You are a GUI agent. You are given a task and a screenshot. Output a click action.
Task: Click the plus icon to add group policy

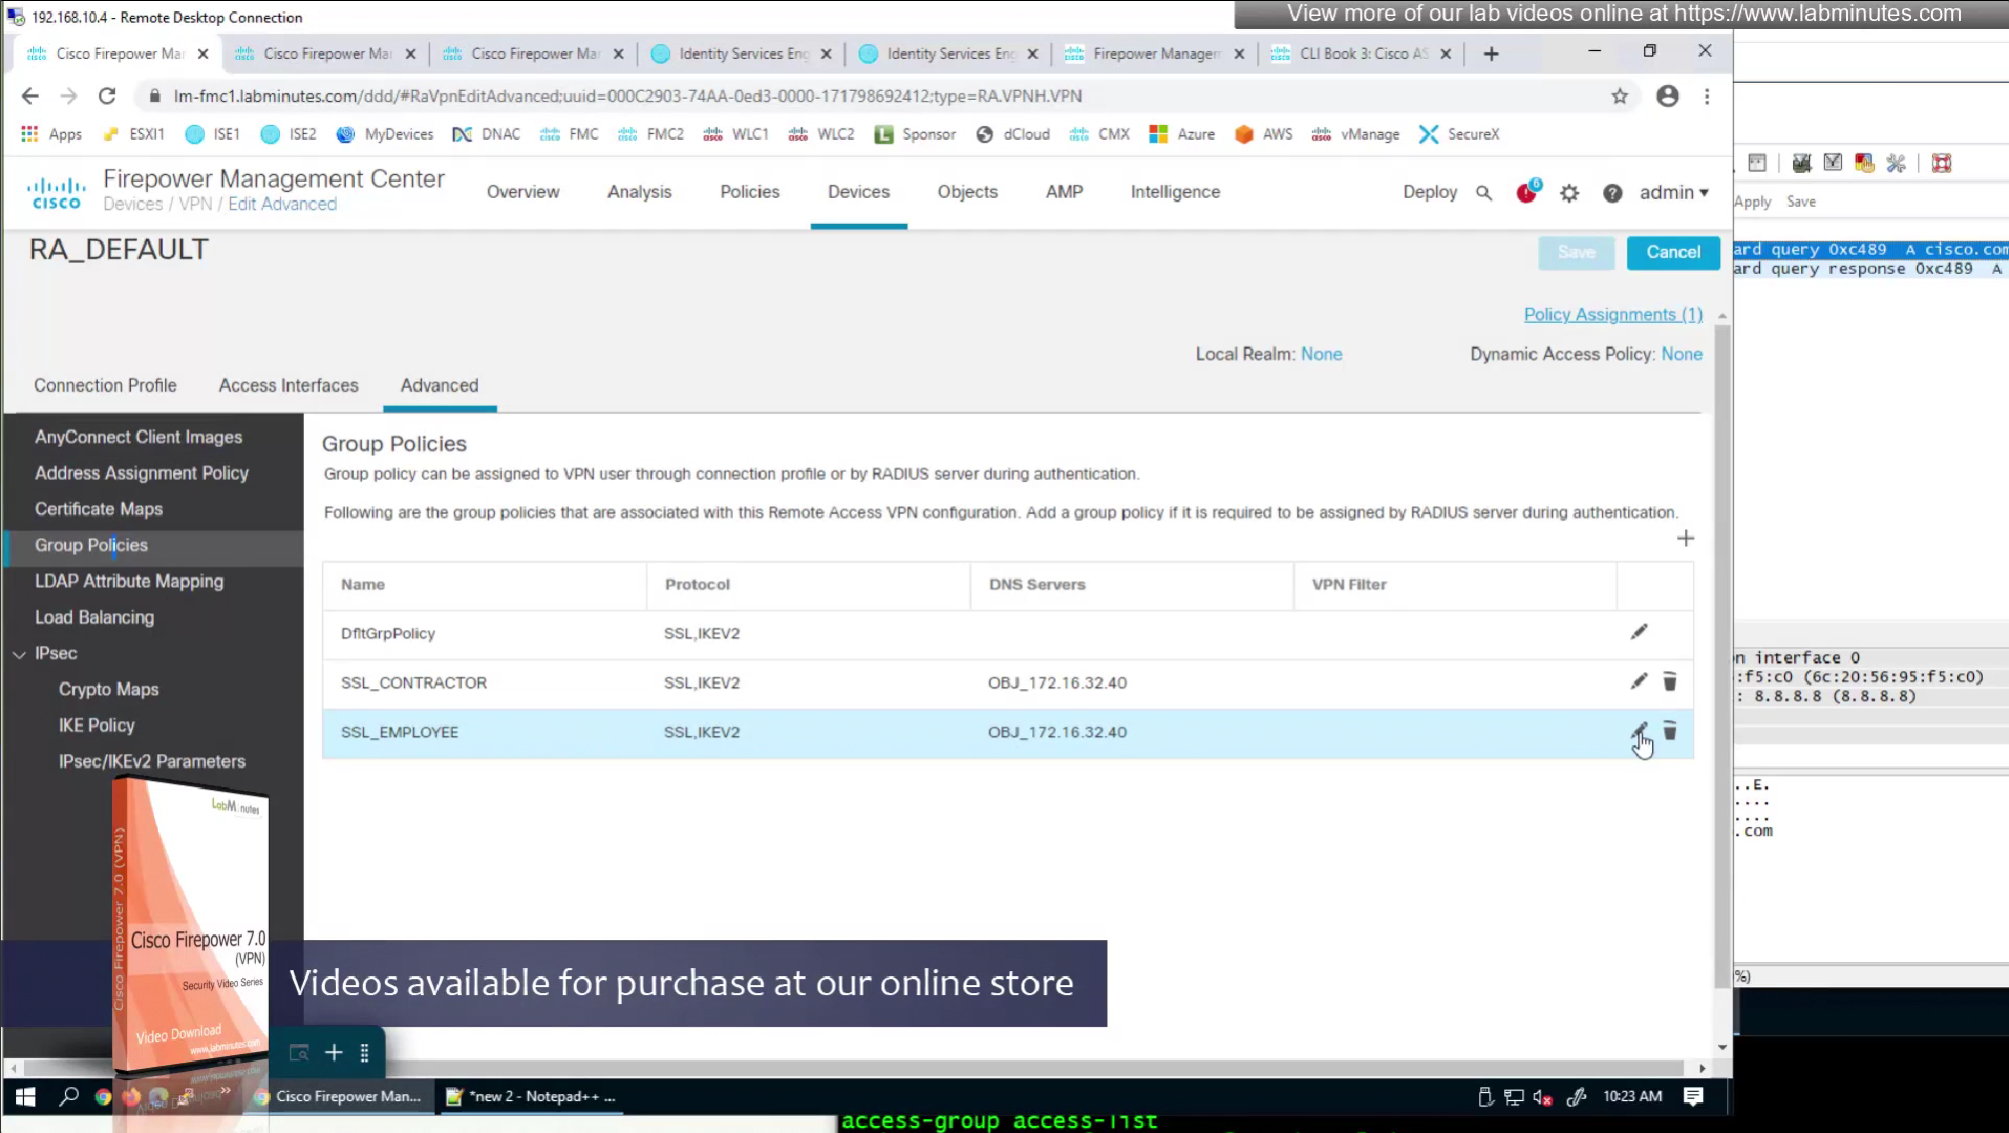pos(1685,539)
